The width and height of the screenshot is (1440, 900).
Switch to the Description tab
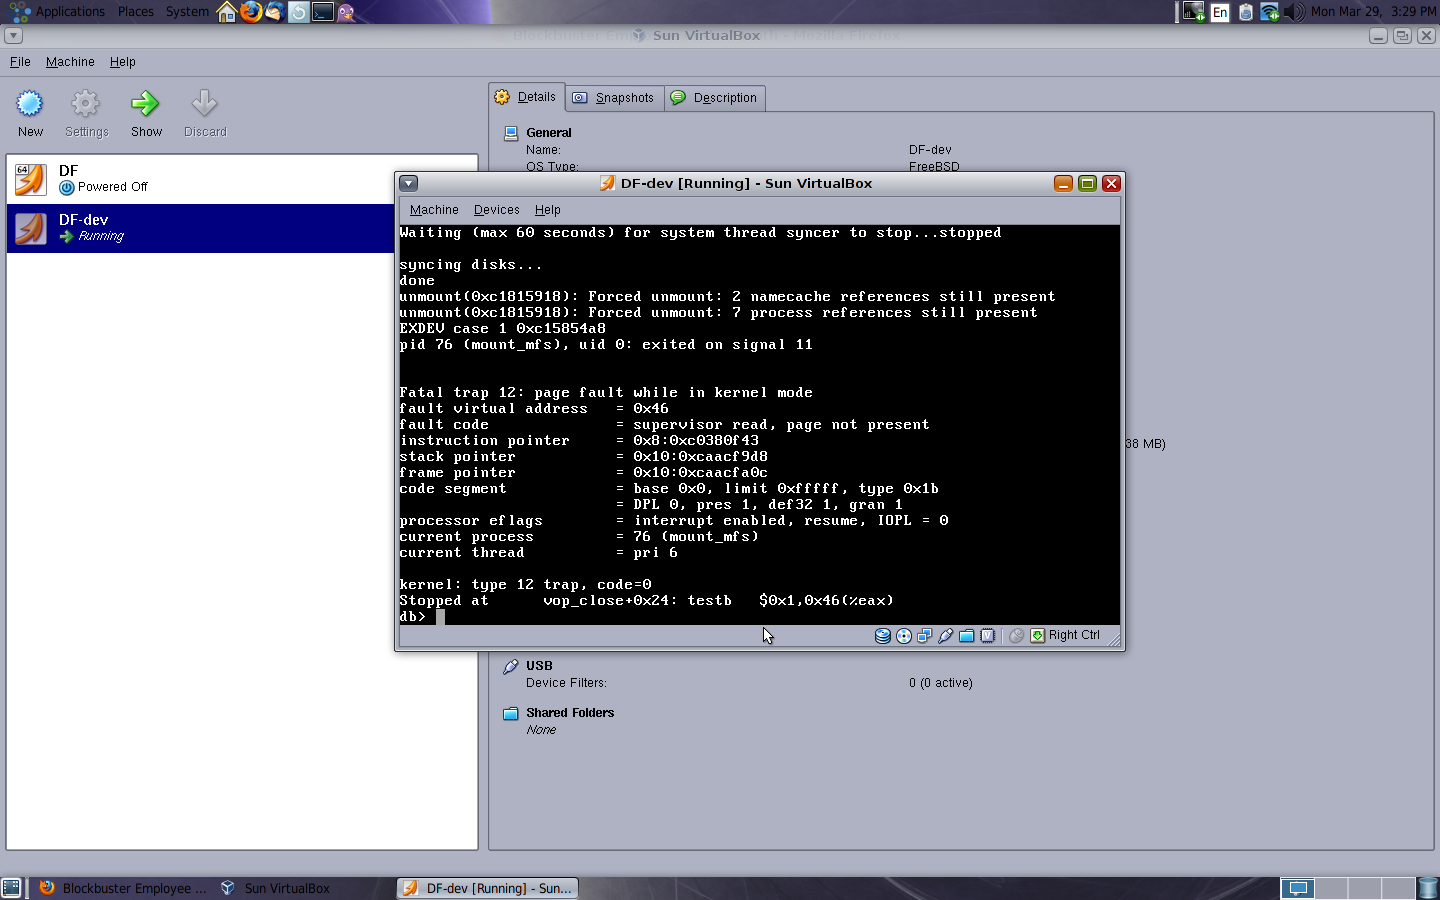click(x=715, y=98)
